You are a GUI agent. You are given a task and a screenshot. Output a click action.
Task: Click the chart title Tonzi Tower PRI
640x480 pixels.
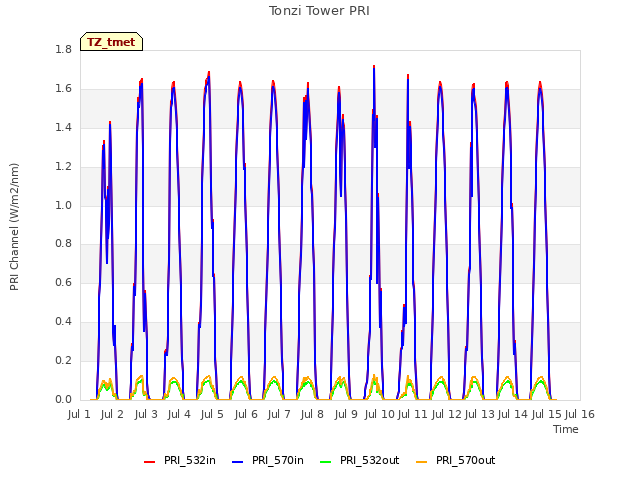click(319, 11)
